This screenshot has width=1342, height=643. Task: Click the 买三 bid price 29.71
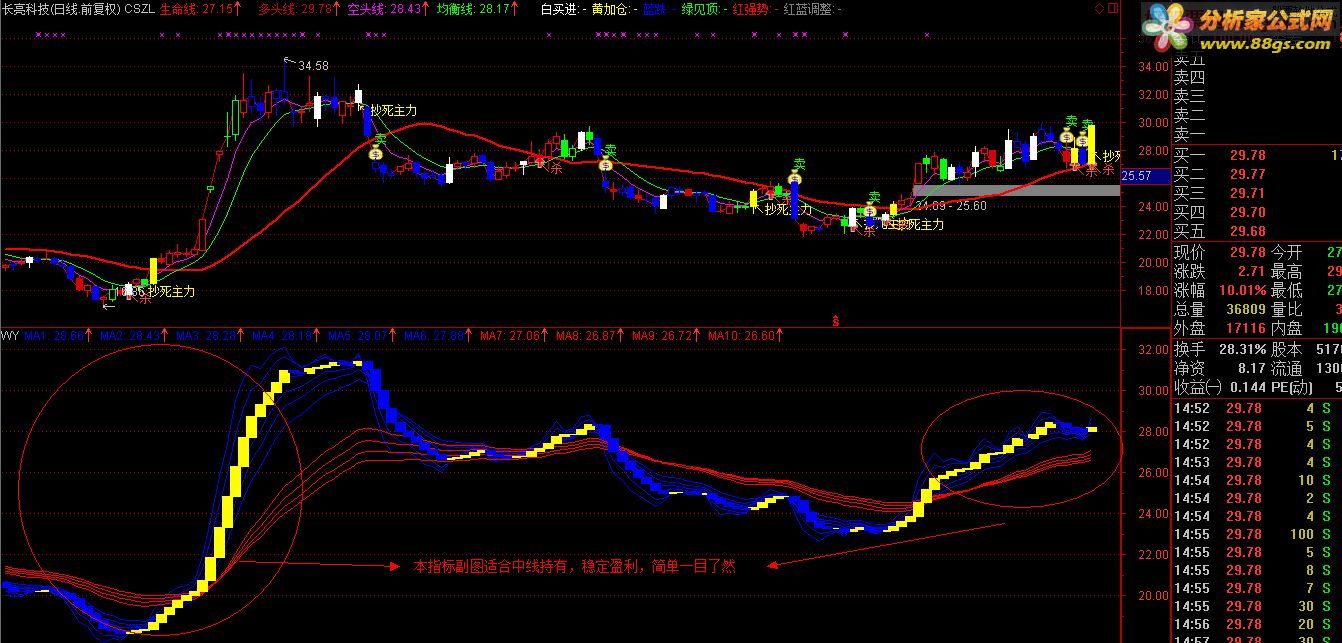click(1248, 194)
